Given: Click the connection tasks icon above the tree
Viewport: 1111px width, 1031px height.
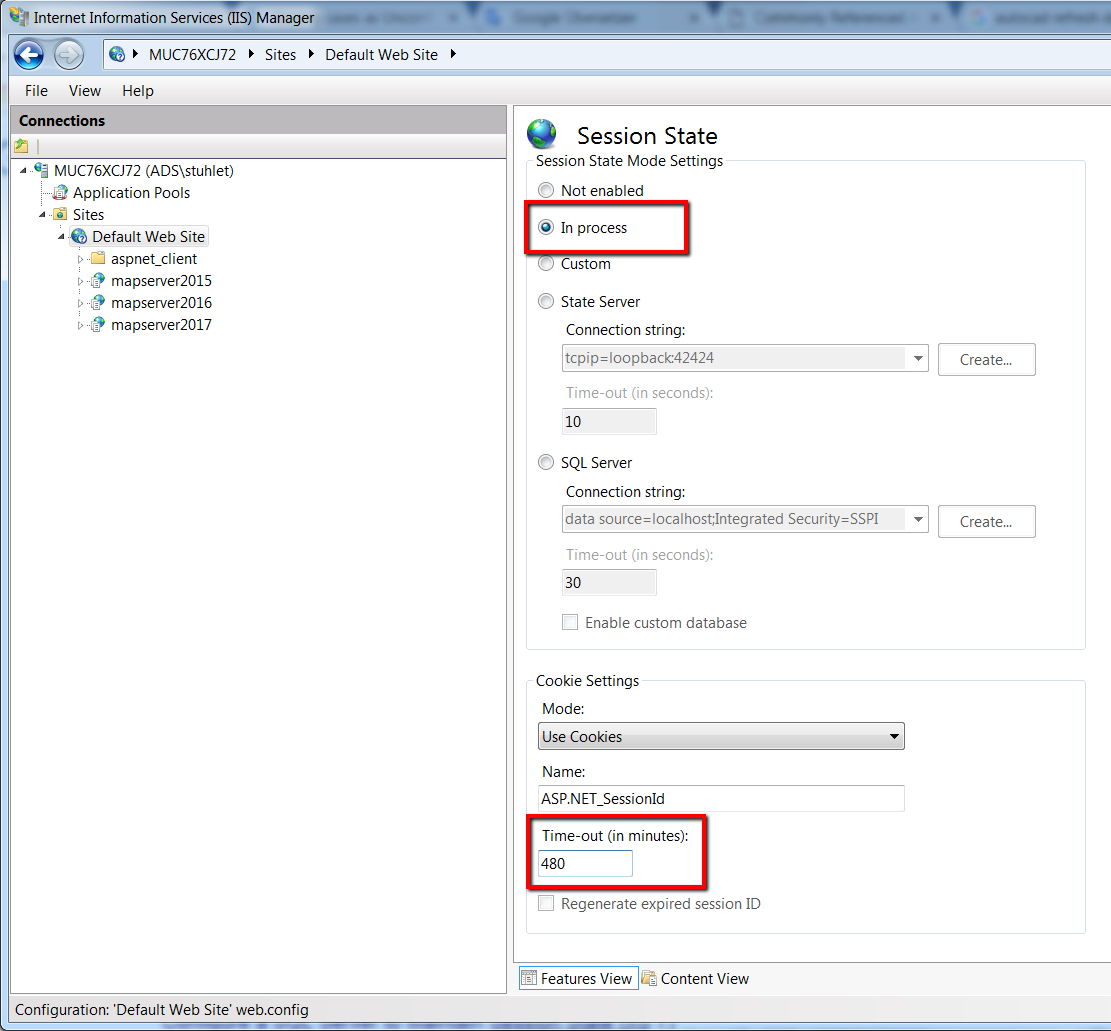Looking at the screenshot, I should coord(21,146).
